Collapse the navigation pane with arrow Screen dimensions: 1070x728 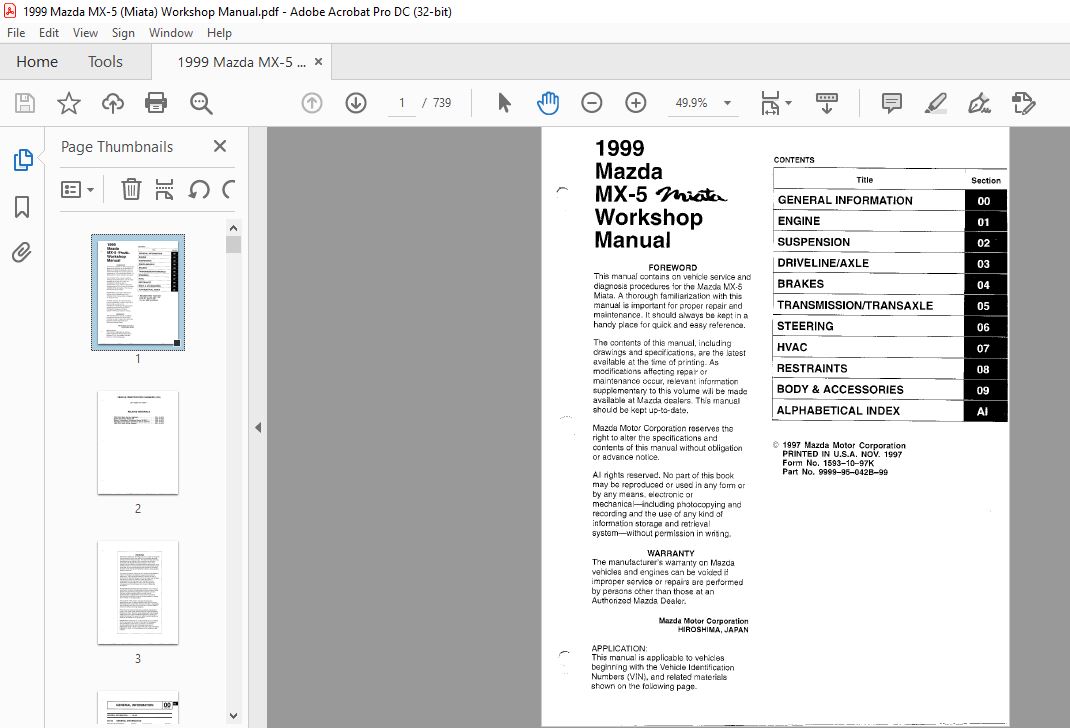point(258,428)
